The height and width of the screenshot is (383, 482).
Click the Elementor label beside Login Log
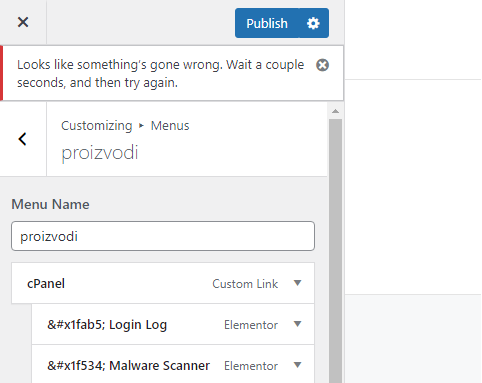[x=251, y=325]
